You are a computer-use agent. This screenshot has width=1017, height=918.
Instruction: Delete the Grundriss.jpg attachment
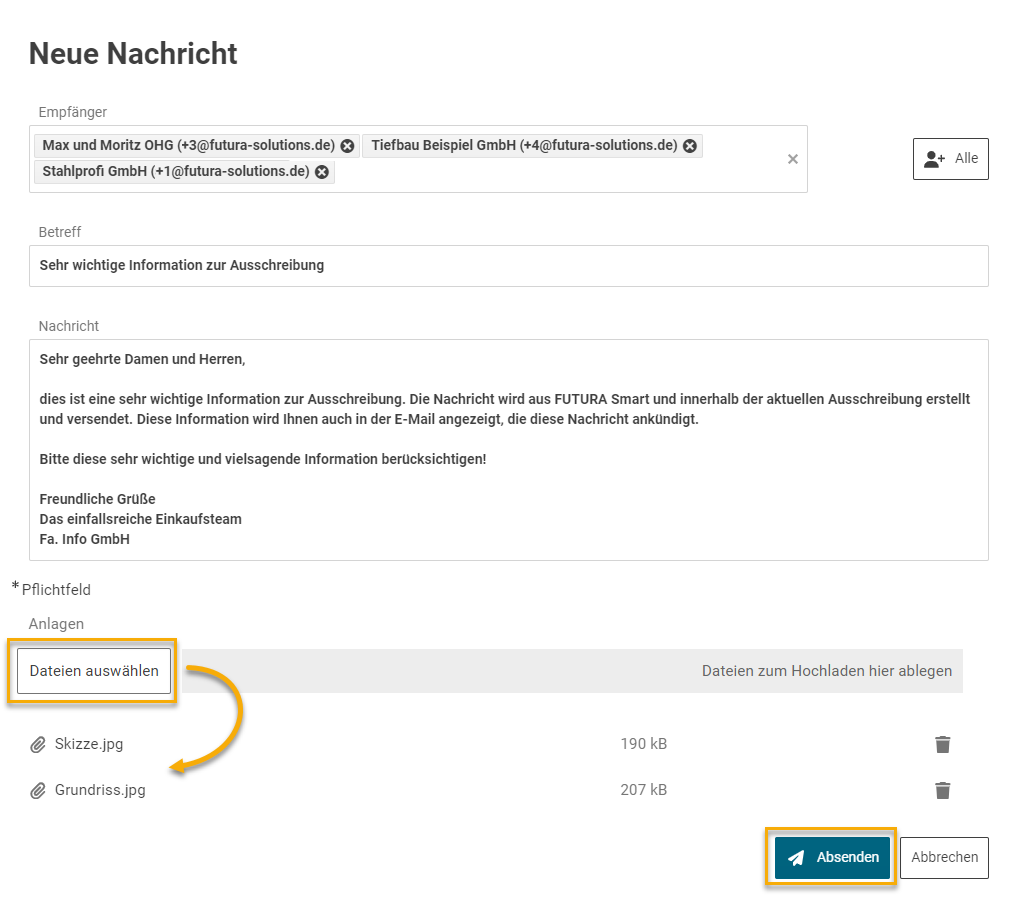click(942, 790)
